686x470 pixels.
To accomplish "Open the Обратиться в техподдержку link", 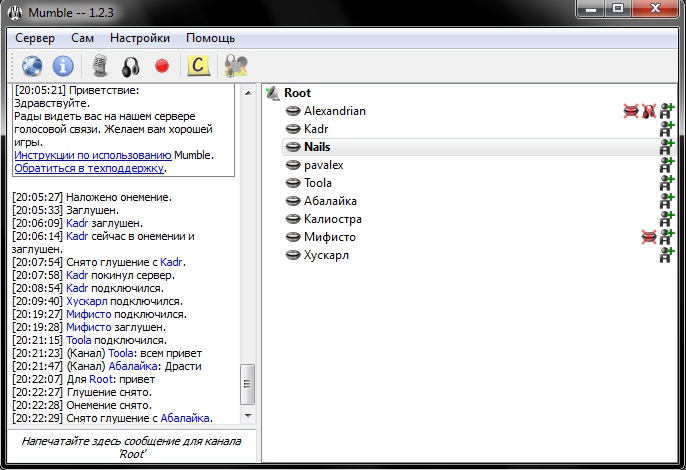I will [x=89, y=168].
